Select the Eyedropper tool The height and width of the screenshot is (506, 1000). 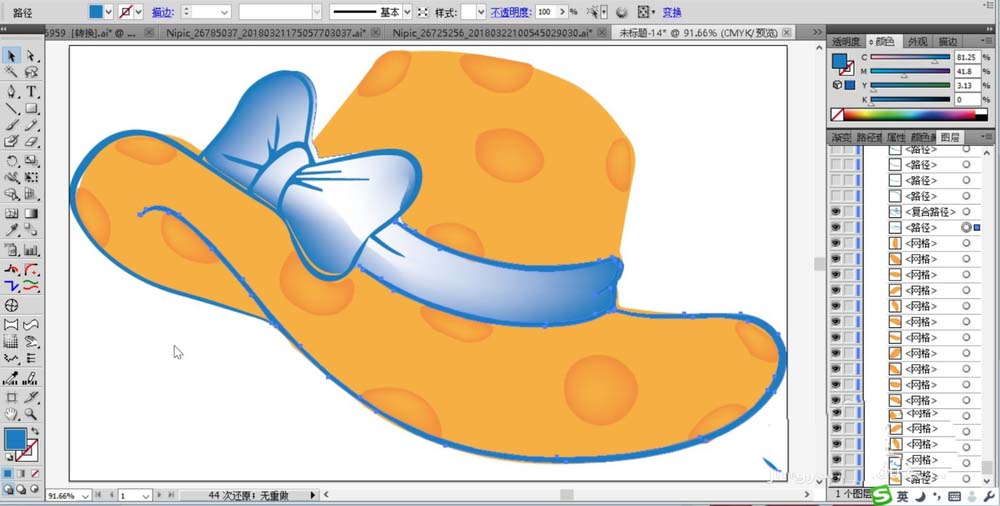pyautogui.click(x=11, y=230)
